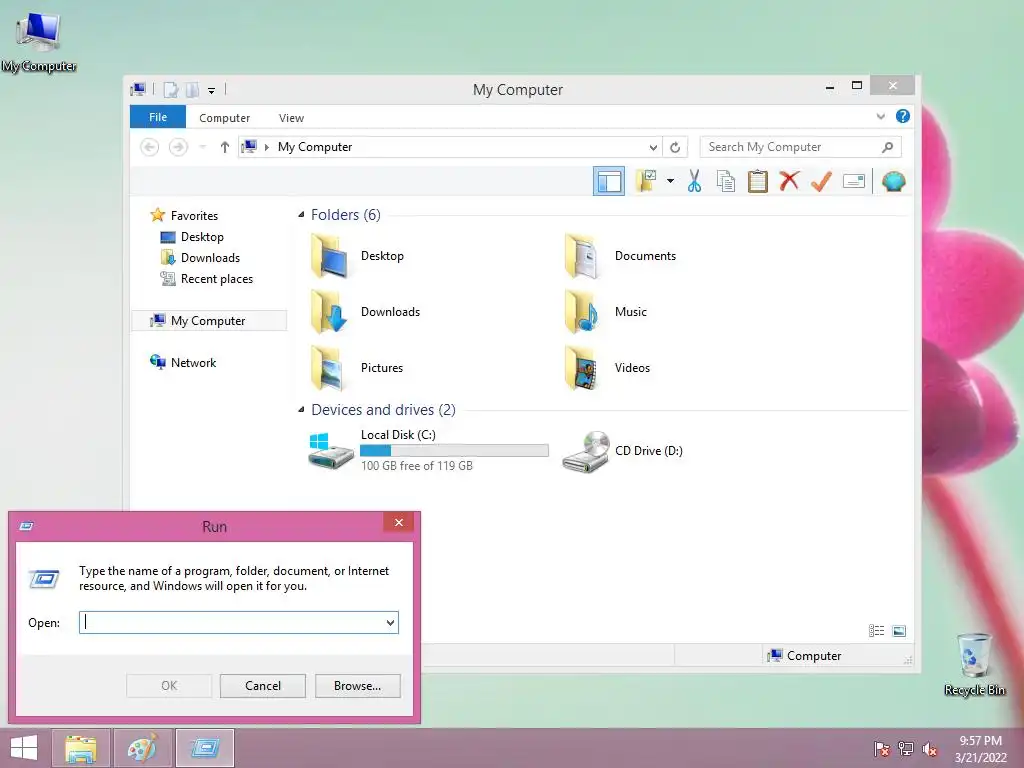Click the Copy icon in toolbar
1024x768 pixels.
pos(726,181)
